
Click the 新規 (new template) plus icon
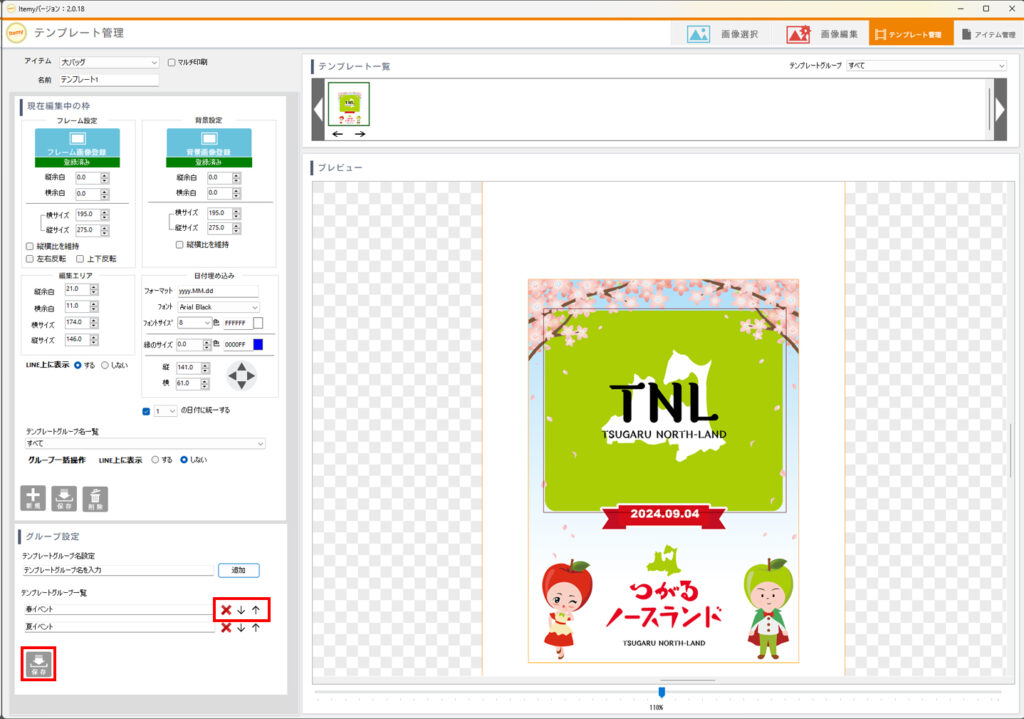(x=34, y=498)
